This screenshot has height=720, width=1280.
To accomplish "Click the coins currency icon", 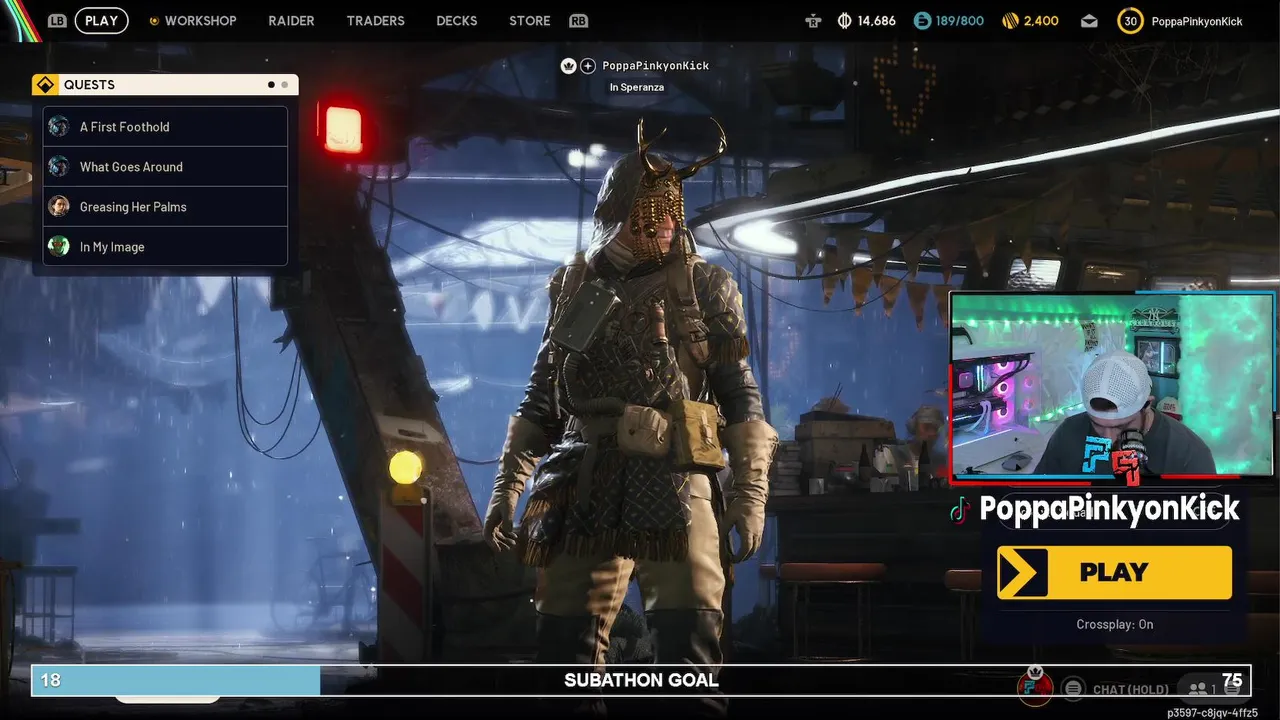I will coord(844,21).
